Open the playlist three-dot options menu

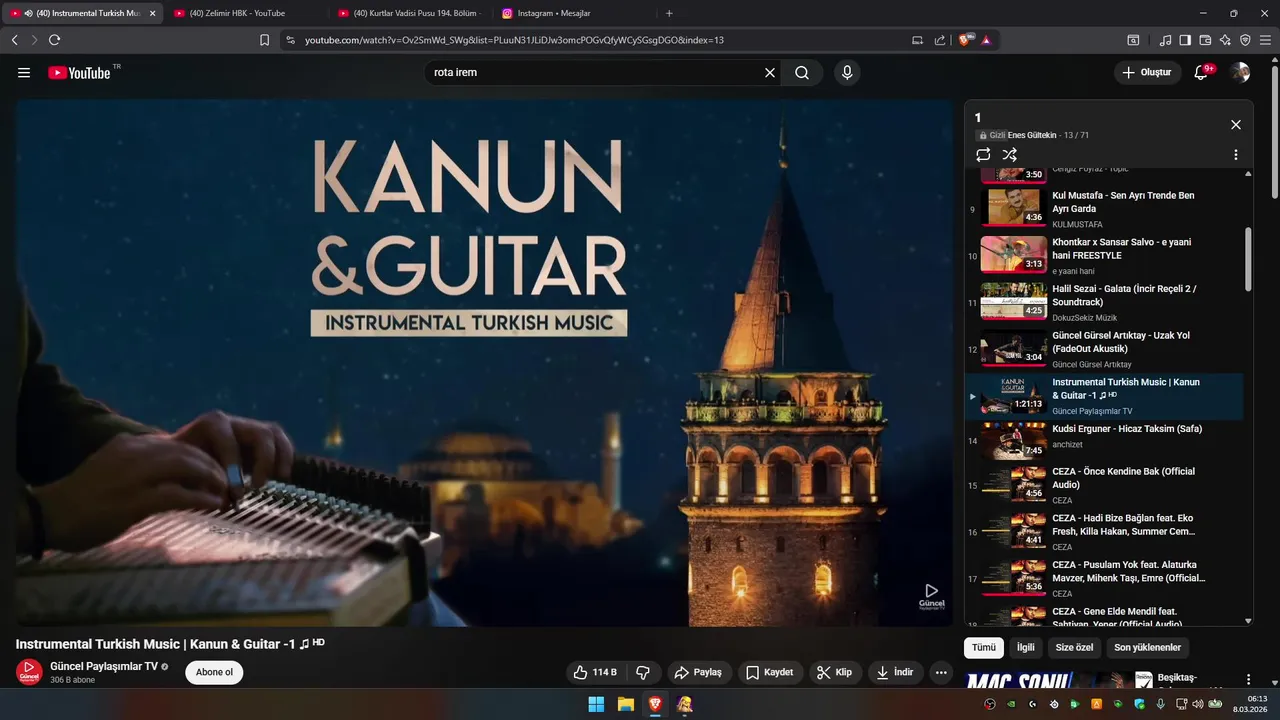pyautogui.click(x=1236, y=155)
